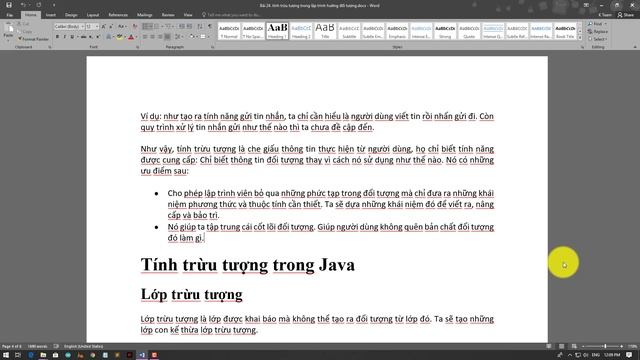Switch to the References tab

[118, 15]
